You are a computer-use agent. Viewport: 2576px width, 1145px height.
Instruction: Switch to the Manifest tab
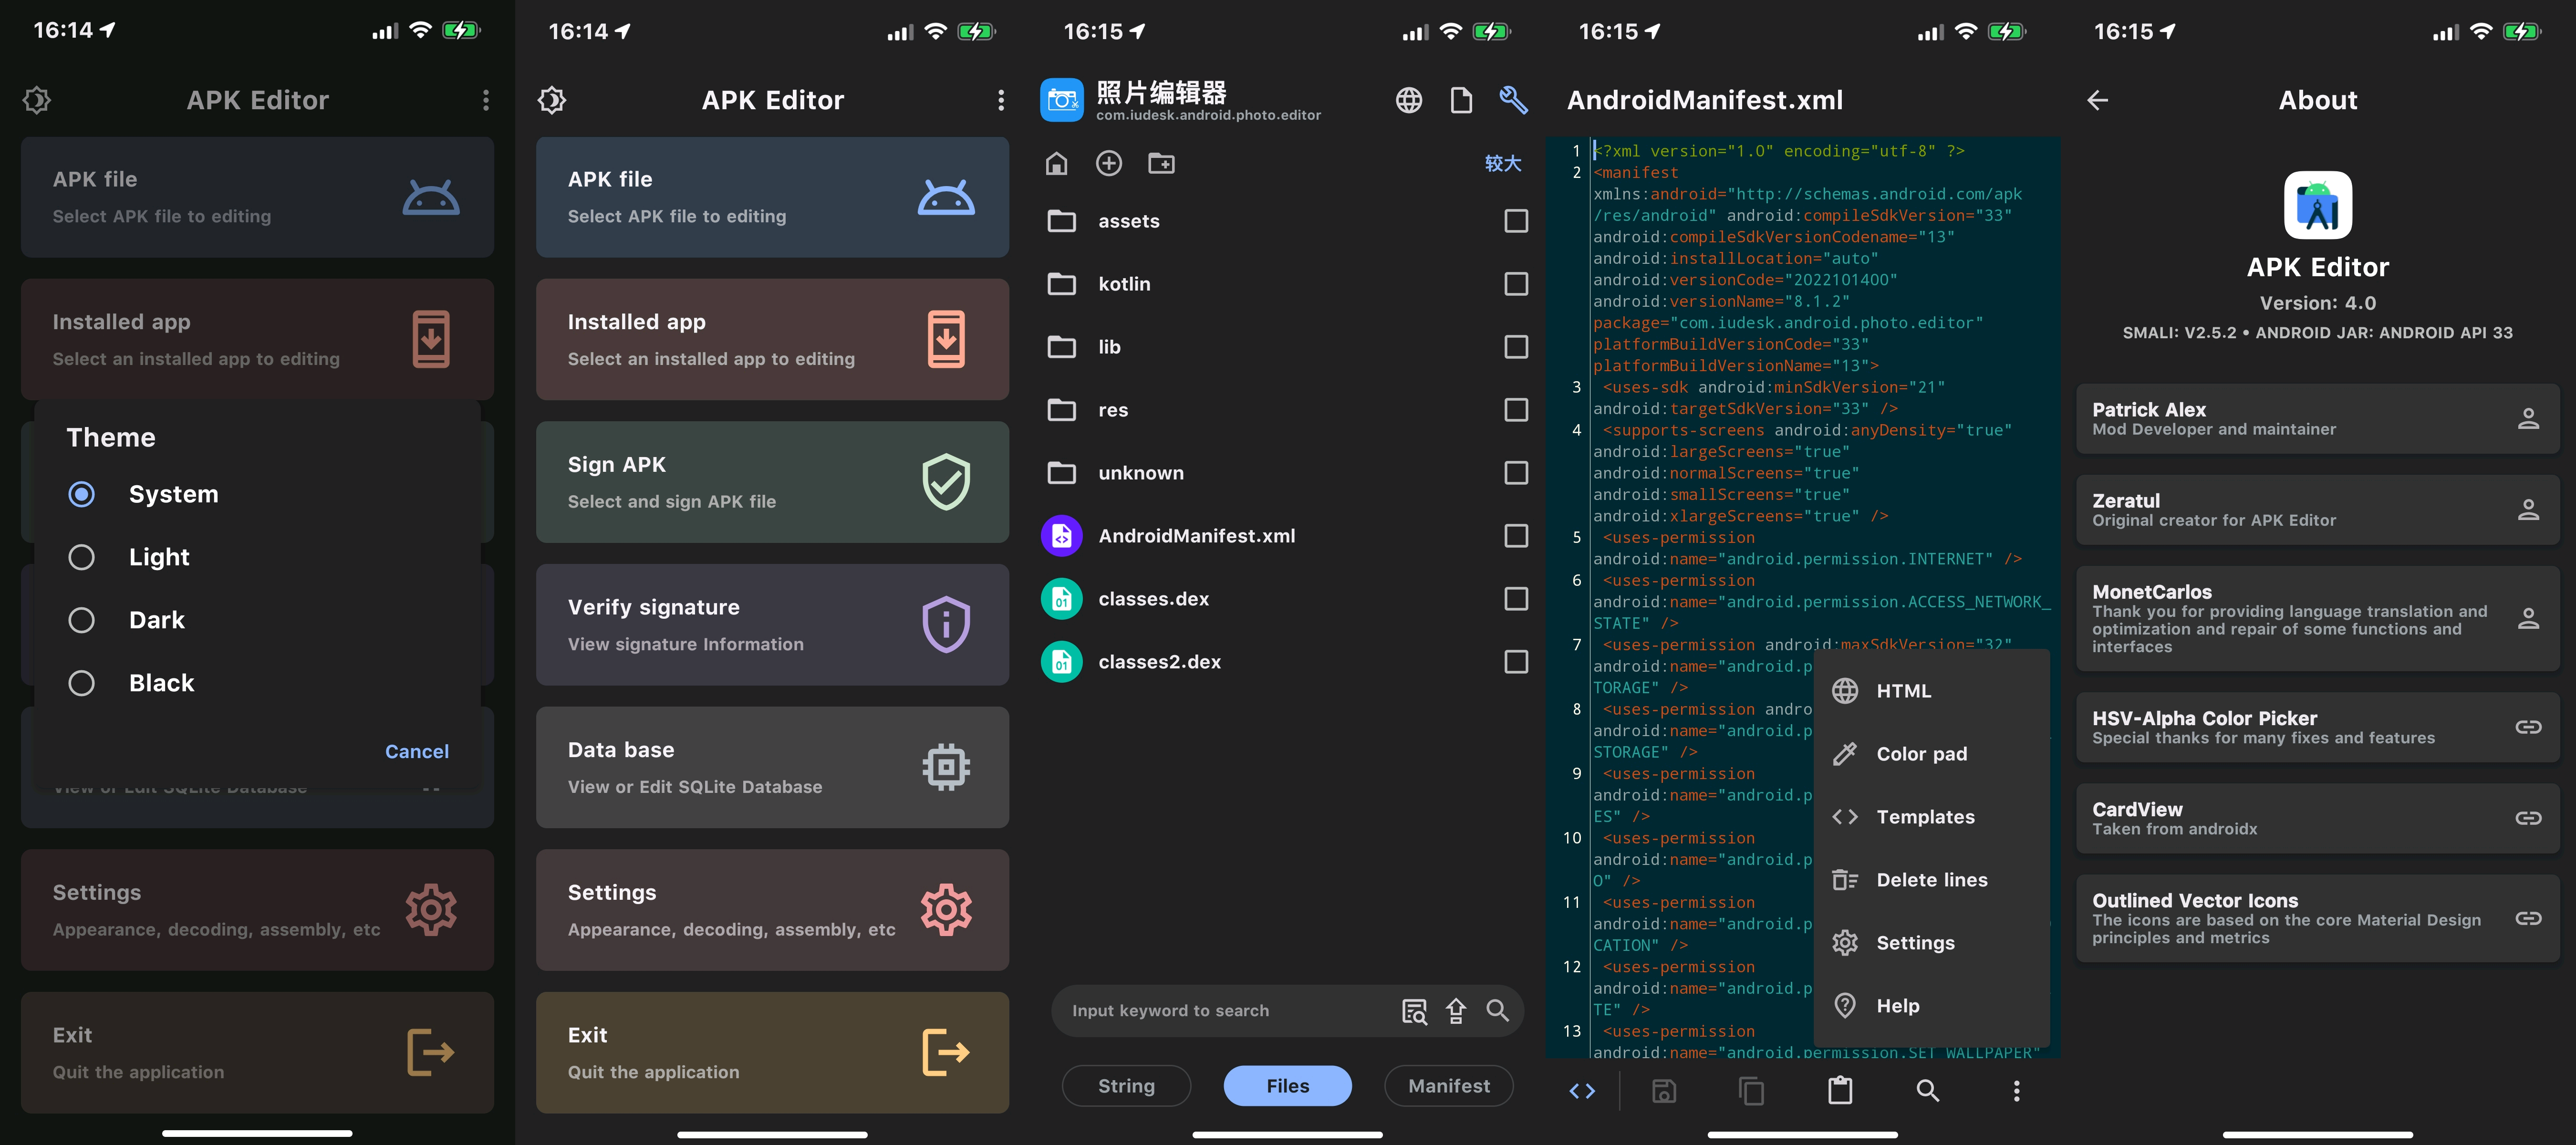[x=1449, y=1086]
